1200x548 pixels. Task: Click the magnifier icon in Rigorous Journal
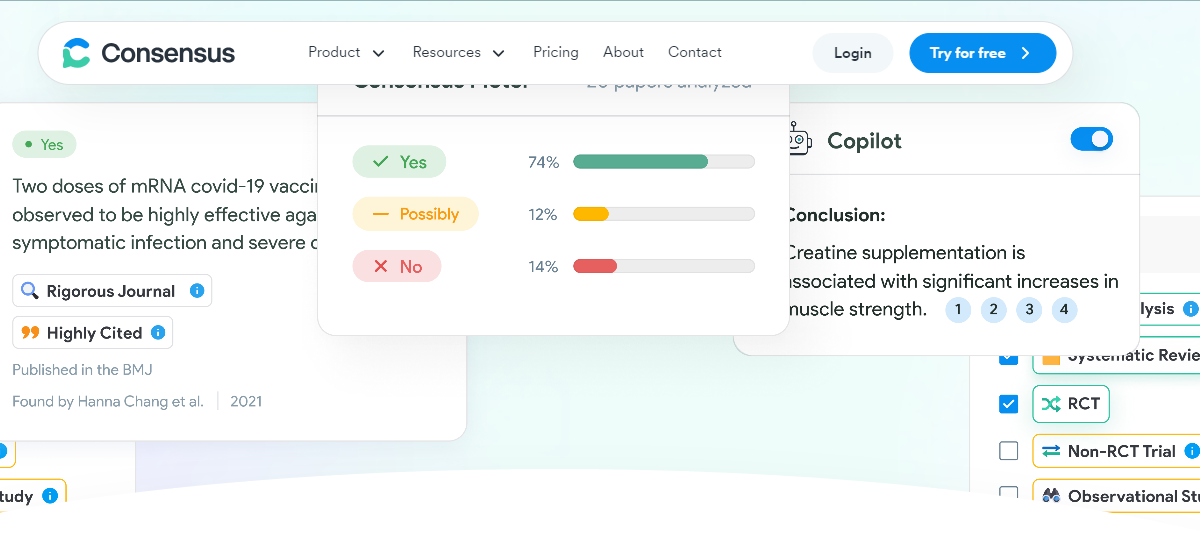[x=30, y=291]
